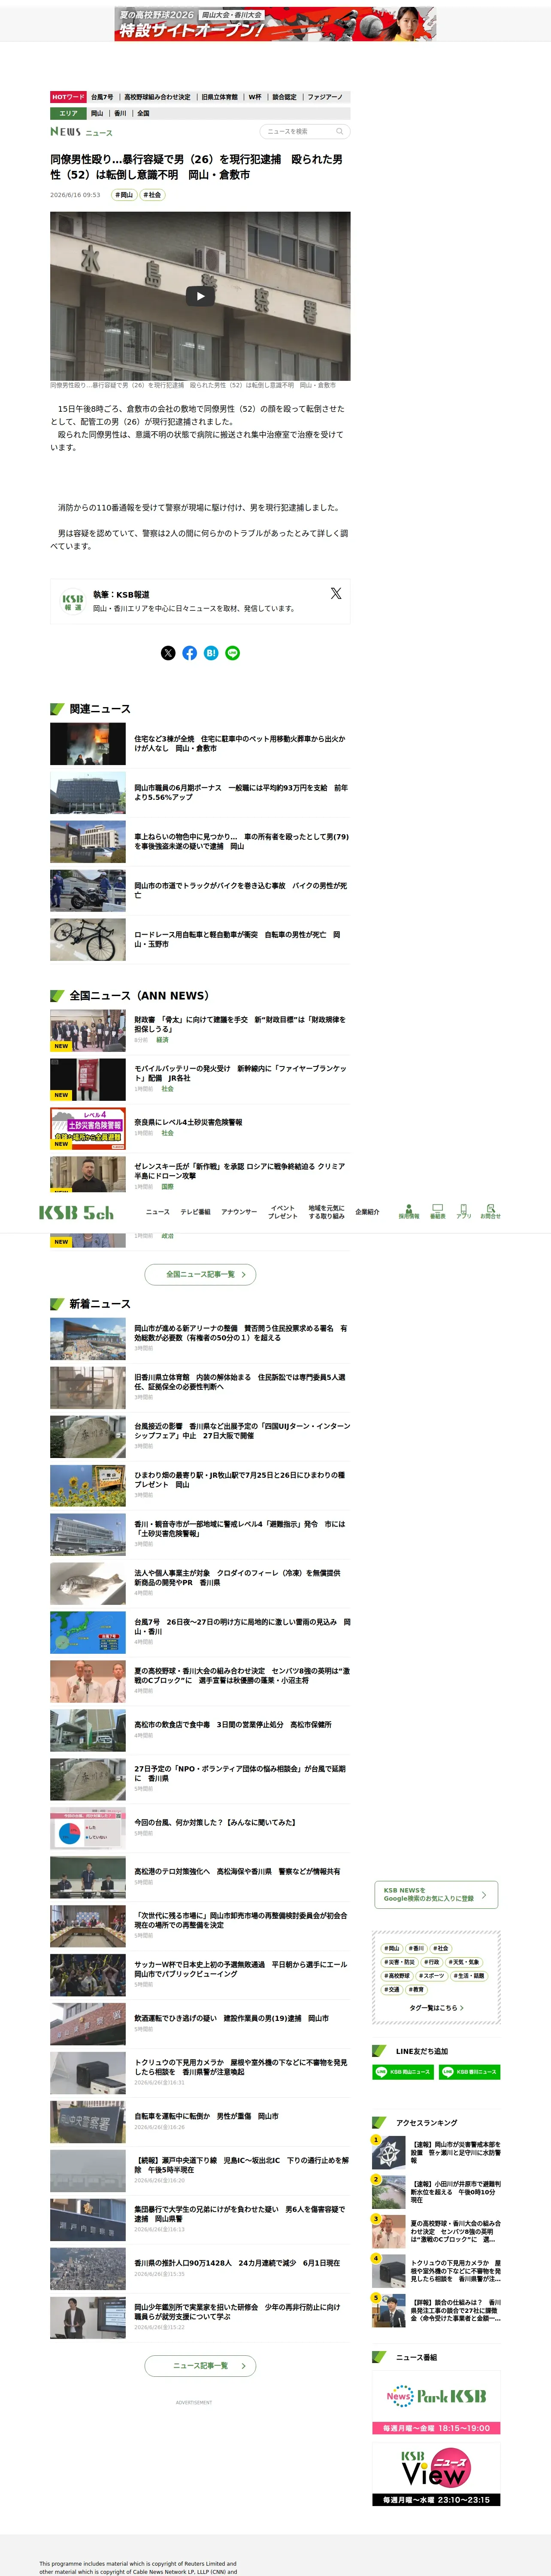Screen dimensions: 551x2576
Task: Open HOT word 台風7号
Action: pos(102,97)
